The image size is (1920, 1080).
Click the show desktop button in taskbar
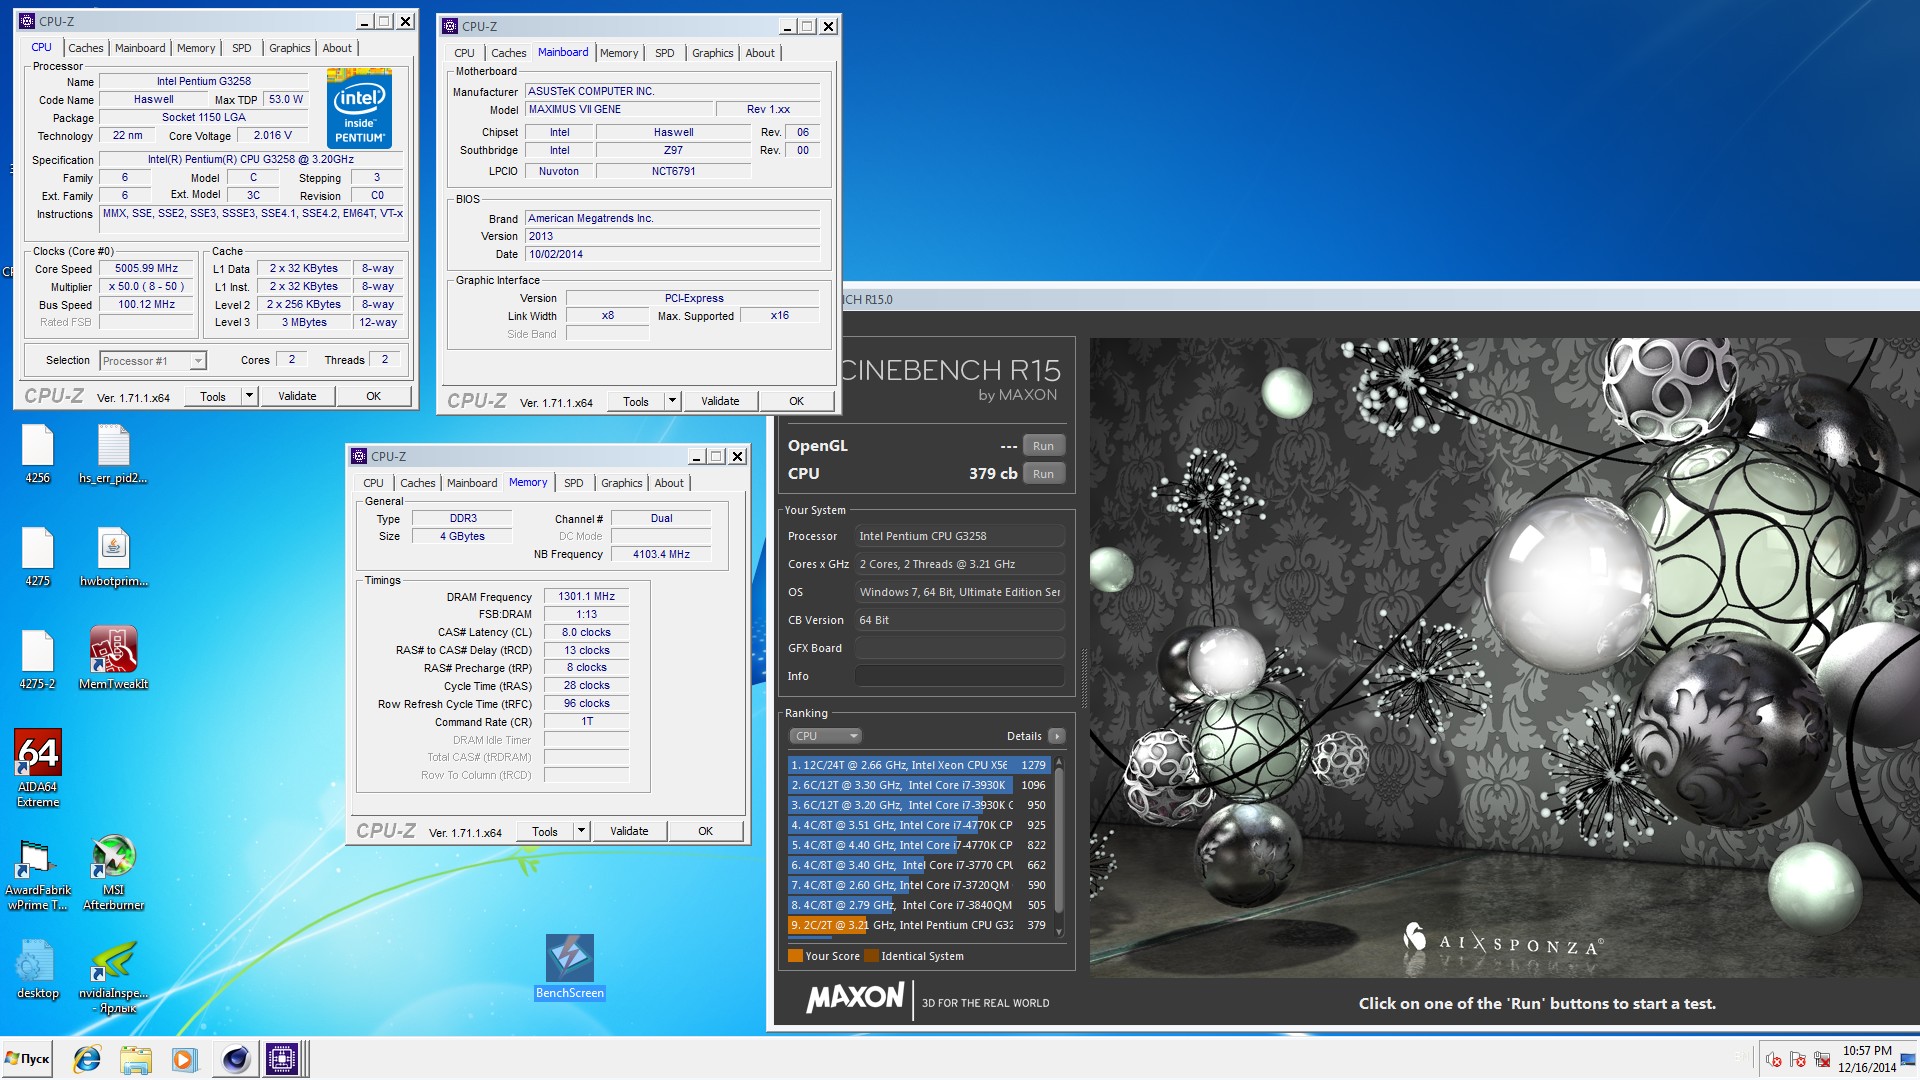pyautogui.click(x=1909, y=1059)
